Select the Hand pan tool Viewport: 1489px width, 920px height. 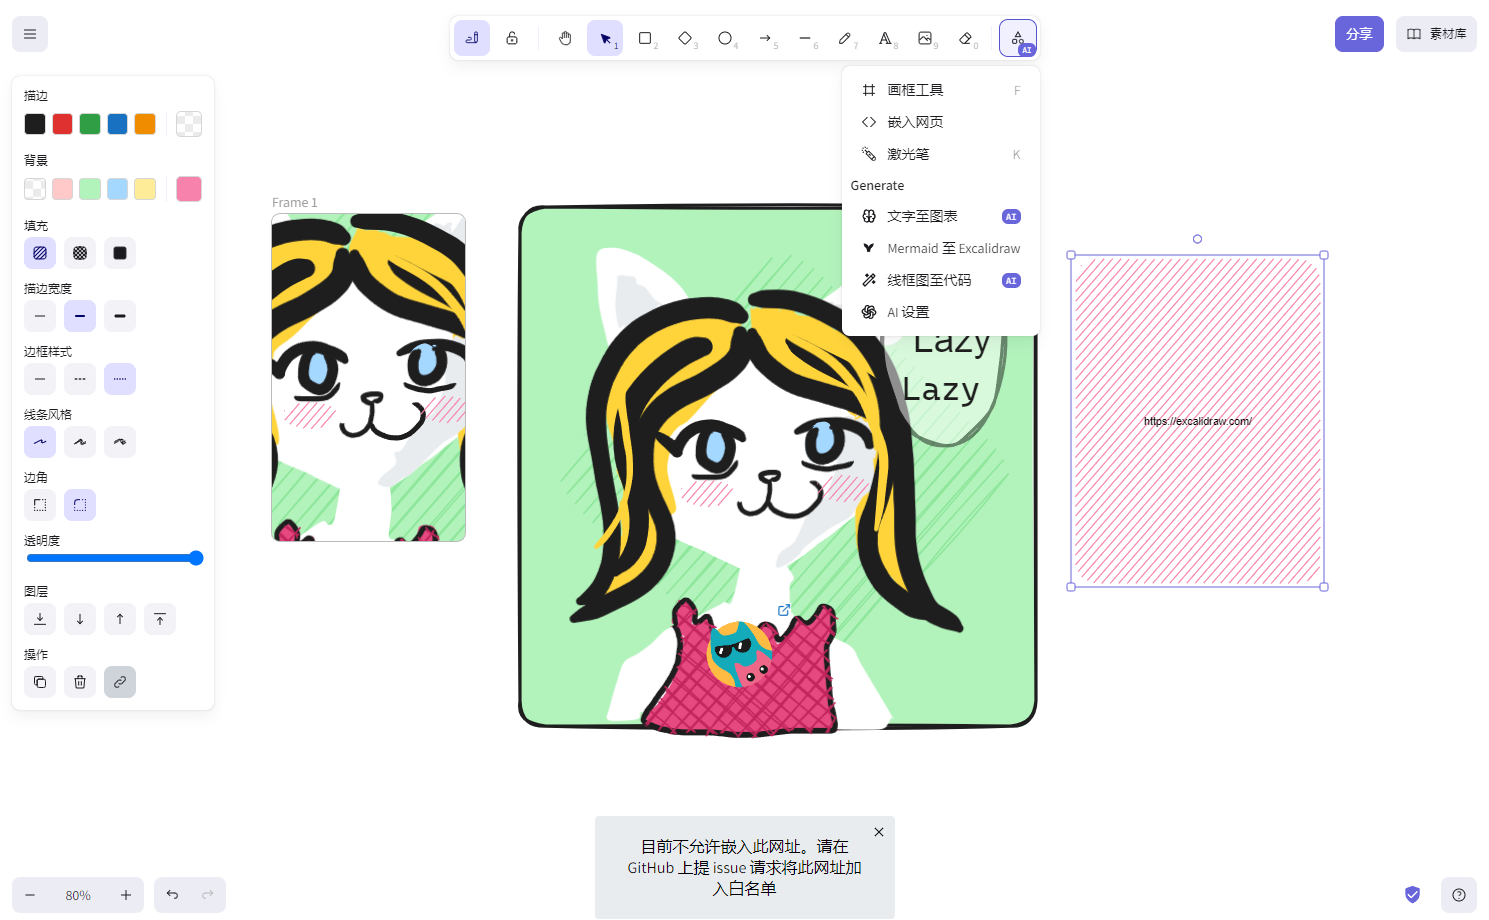click(x=565, y=38)
